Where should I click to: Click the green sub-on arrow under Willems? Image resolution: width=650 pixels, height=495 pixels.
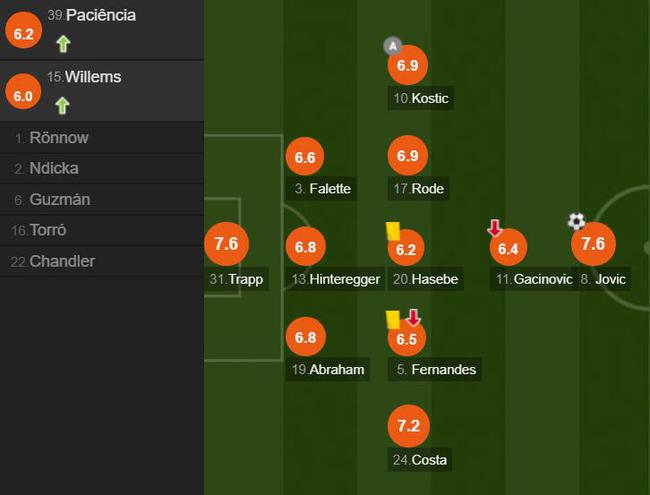point(63,106)
